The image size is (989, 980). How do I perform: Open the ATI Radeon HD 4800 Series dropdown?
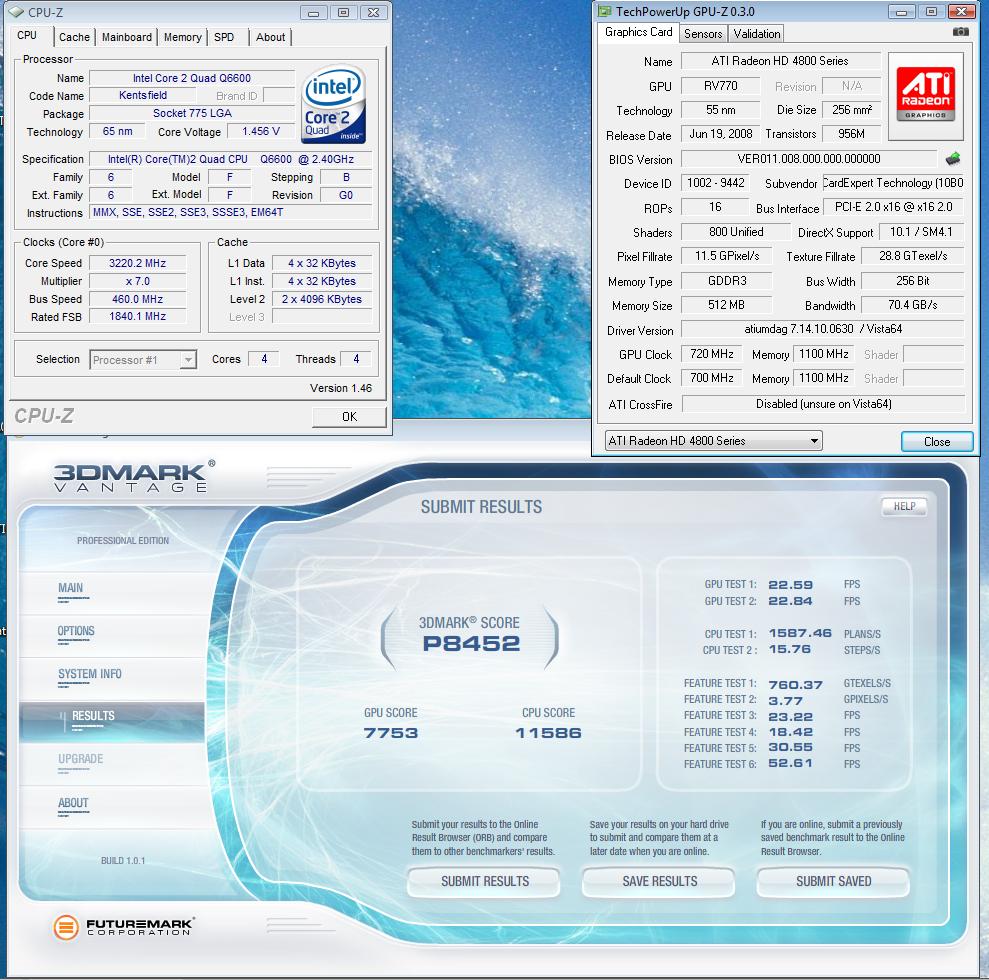coord(713,440)
